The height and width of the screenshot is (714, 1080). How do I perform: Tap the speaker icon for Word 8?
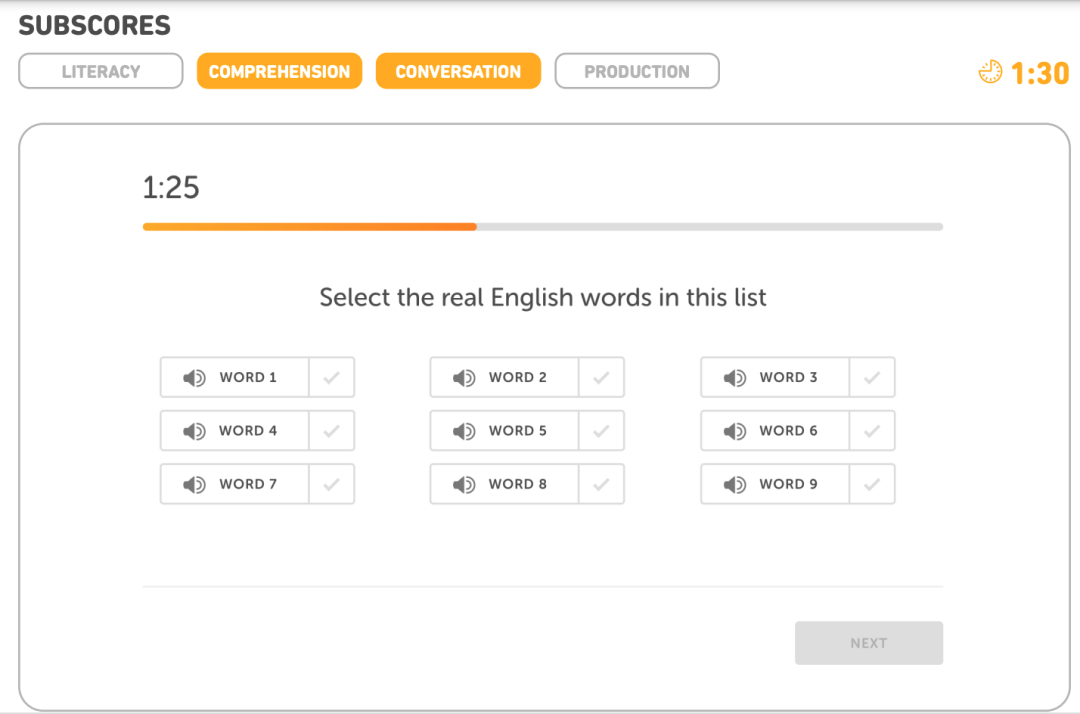pos(464,485)
